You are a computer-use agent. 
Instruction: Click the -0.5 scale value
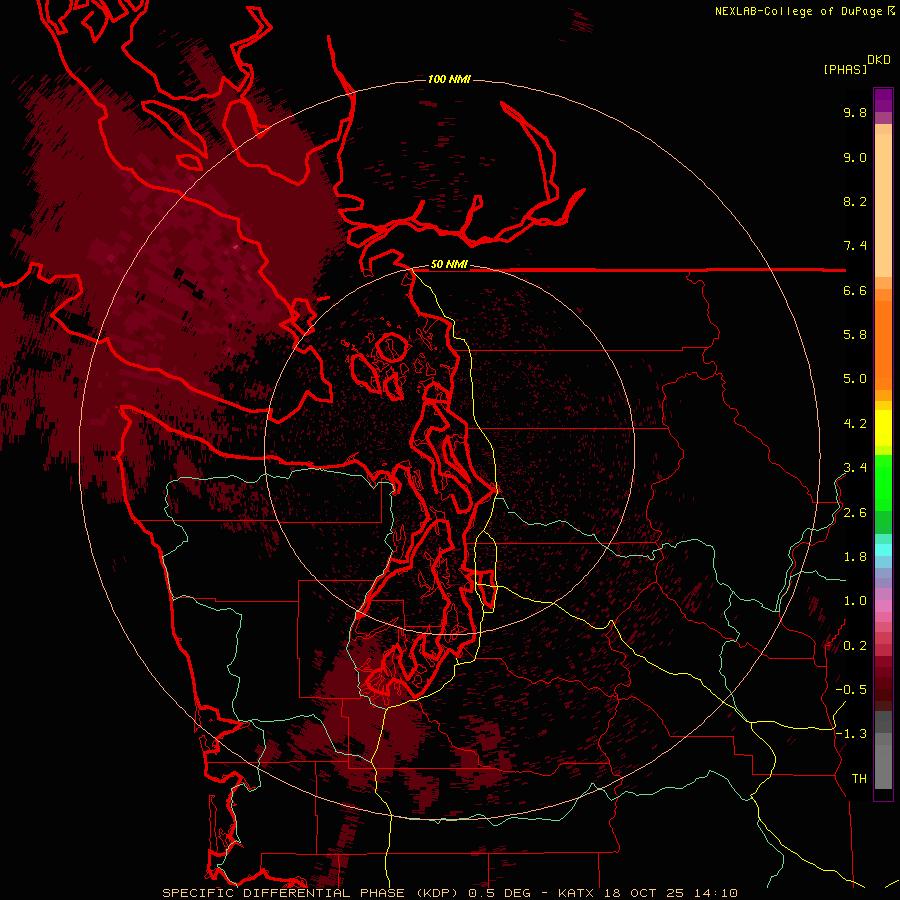pyautogui.click(x=851, y=690)
